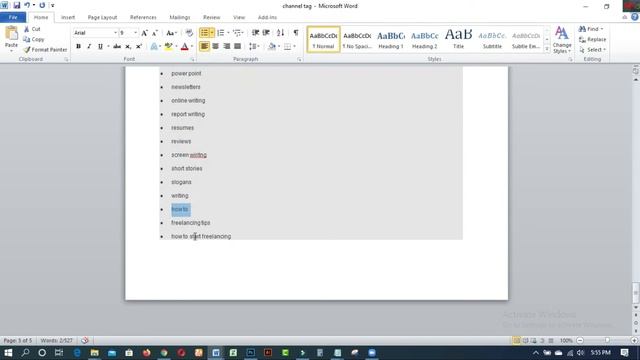640x360 pixels.
Task: Toggle Bold formatting
Action: tap(78, 47)
